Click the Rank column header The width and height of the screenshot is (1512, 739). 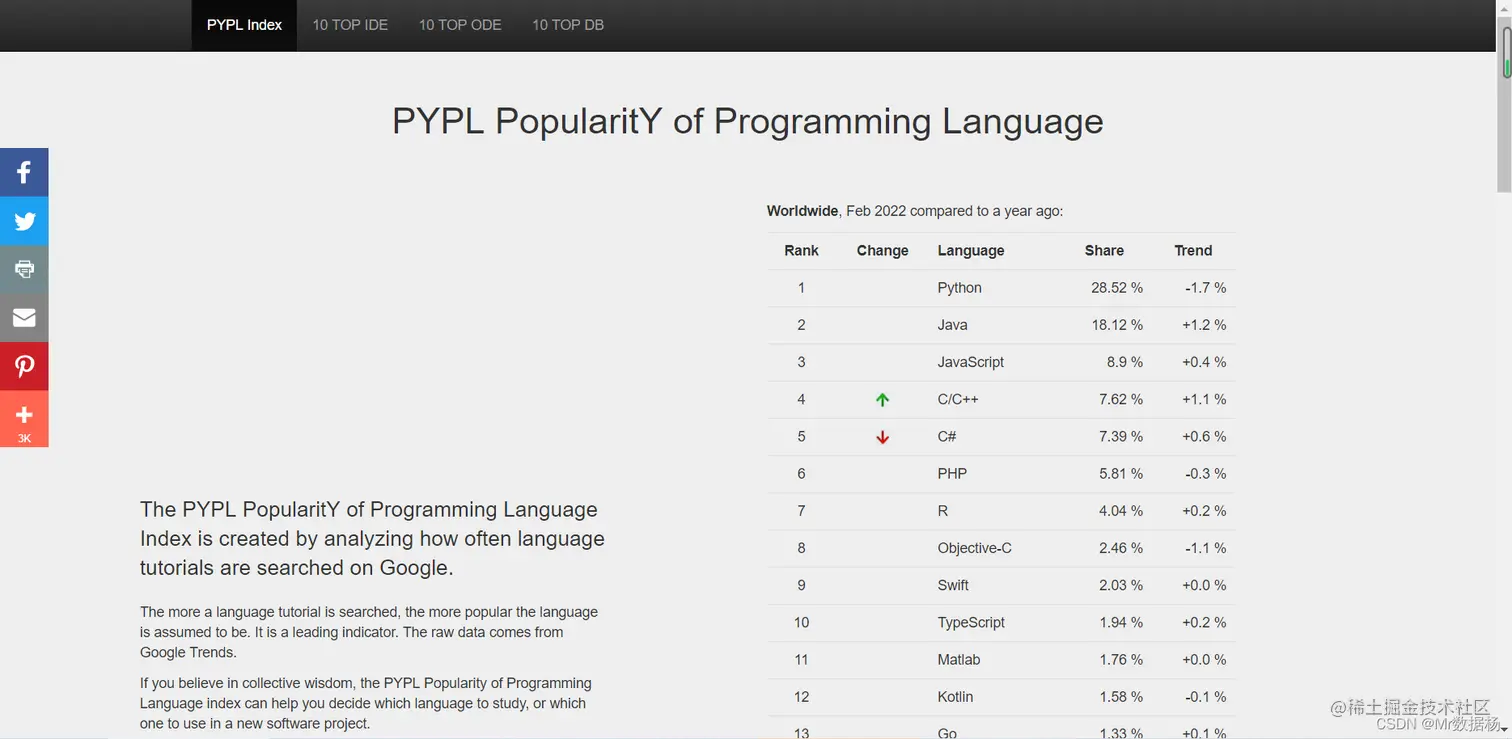tap(801, 251)
